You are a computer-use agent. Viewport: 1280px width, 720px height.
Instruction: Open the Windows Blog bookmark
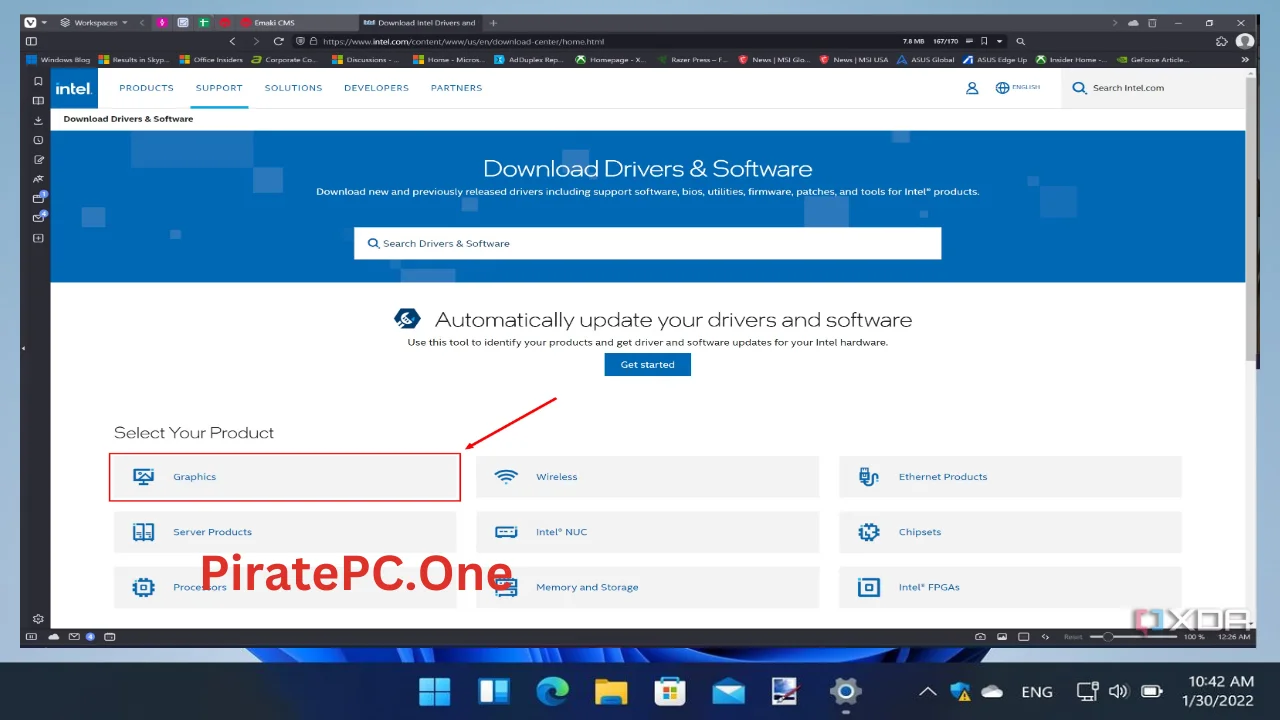coord(58,60)
